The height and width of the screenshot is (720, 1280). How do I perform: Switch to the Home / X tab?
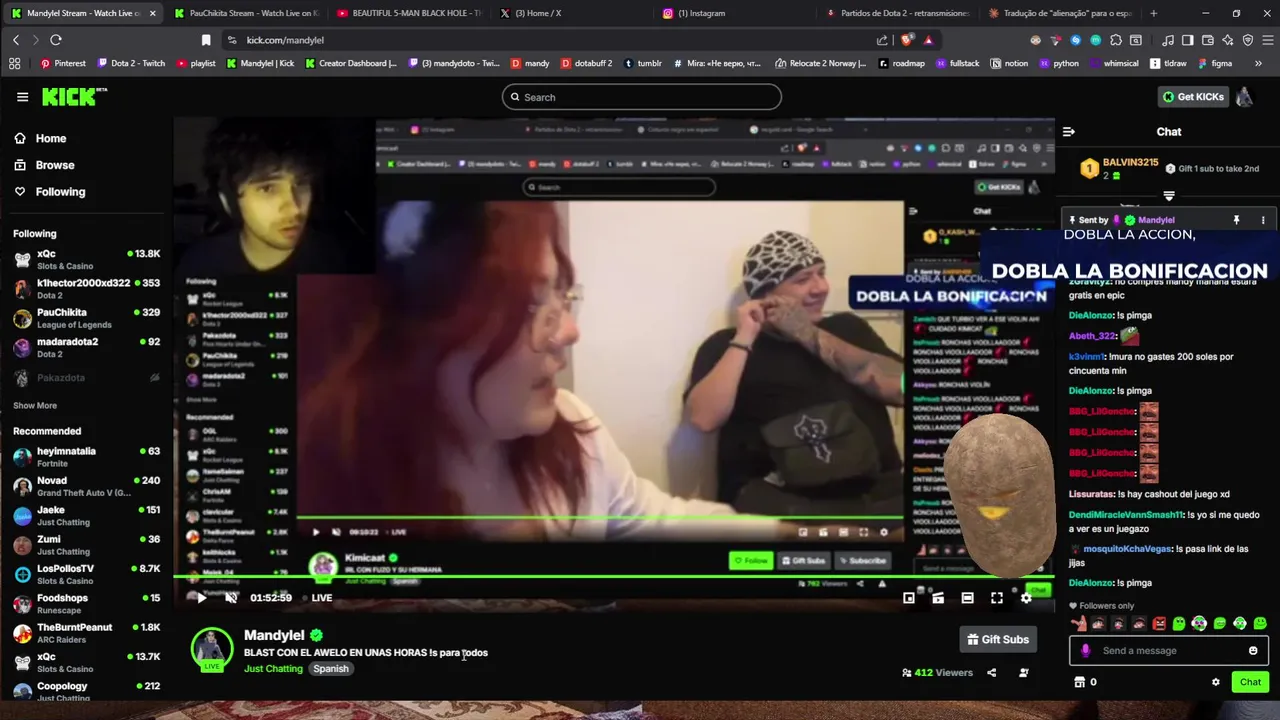tap(571, 13)
